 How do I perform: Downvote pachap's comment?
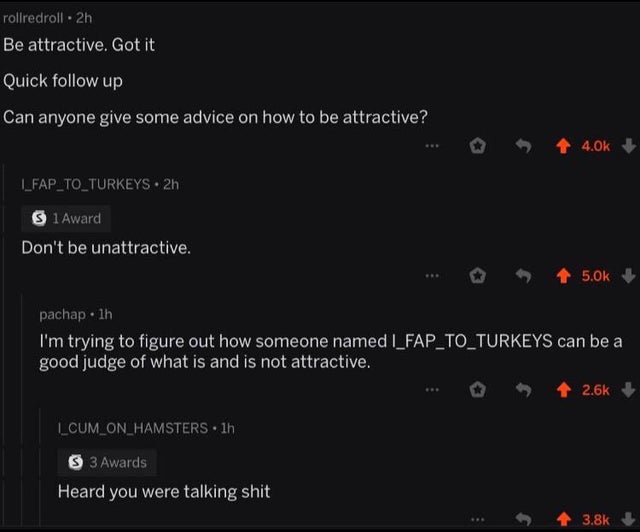pyautogui.click(x=628, y=390)
